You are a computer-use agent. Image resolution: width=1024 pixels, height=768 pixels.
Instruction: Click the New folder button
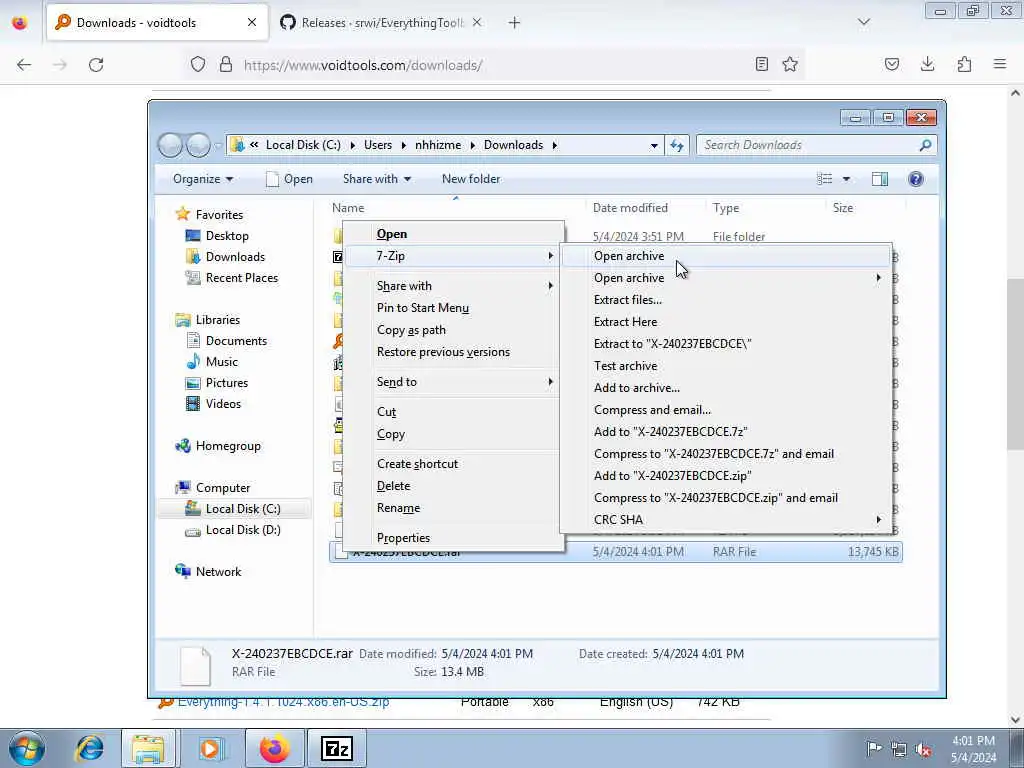tap(471, 179)
